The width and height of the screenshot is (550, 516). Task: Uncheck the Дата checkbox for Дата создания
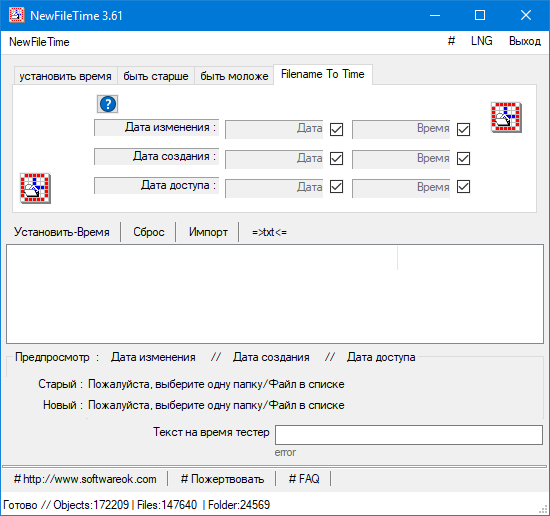tap(336, 159)
